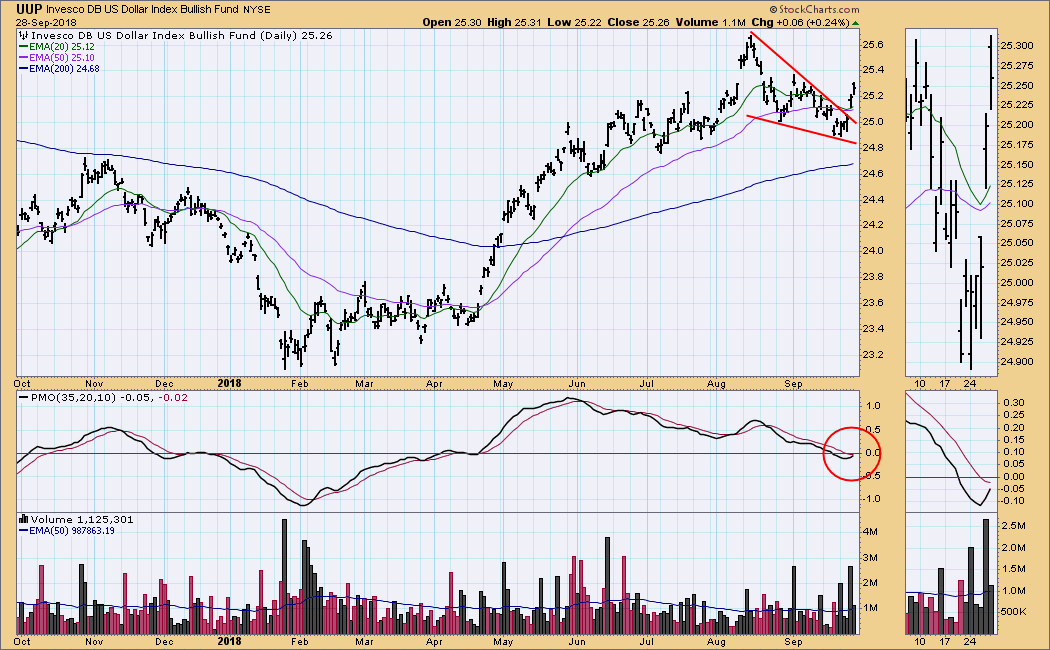
Task: Click the PMO(35,20,10) line marker icon
Action: pos(23,399)
